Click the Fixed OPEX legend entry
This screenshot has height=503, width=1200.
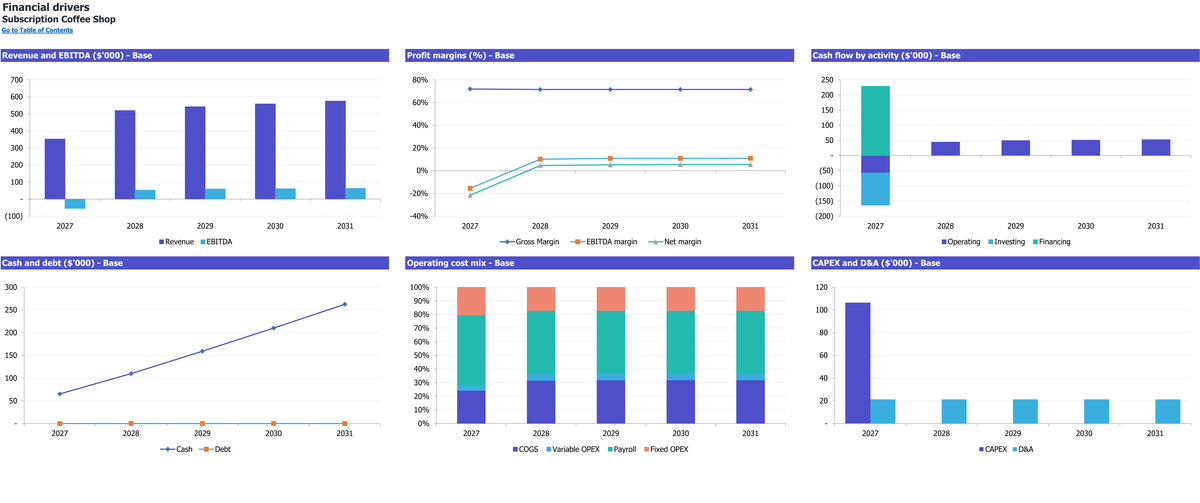[x=666, y=450]
